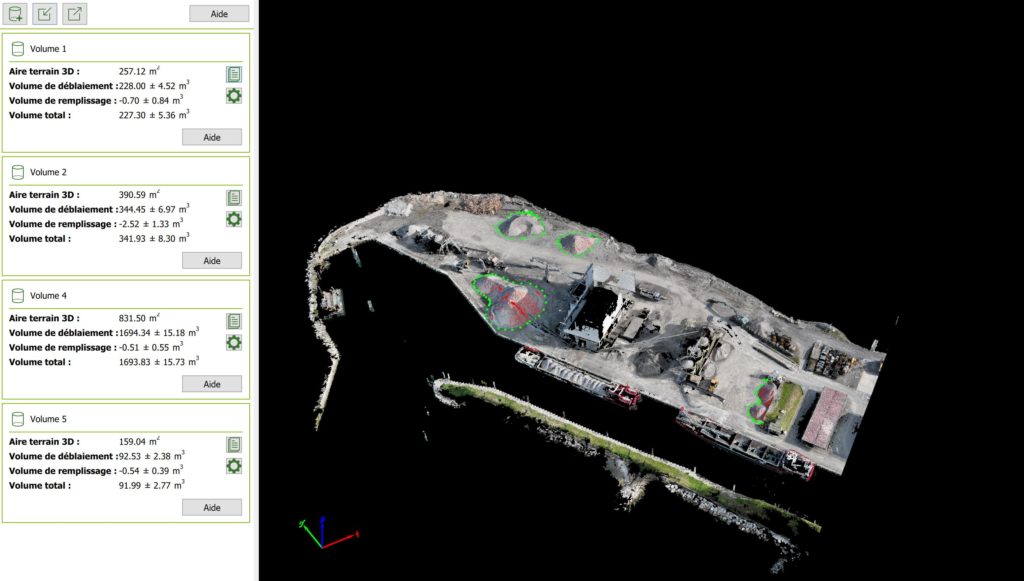Image resolution: width=1024 pixels, height=581 pixels.
Task: Click the large red stockpile in 3D view
Action: pos(511,300)
